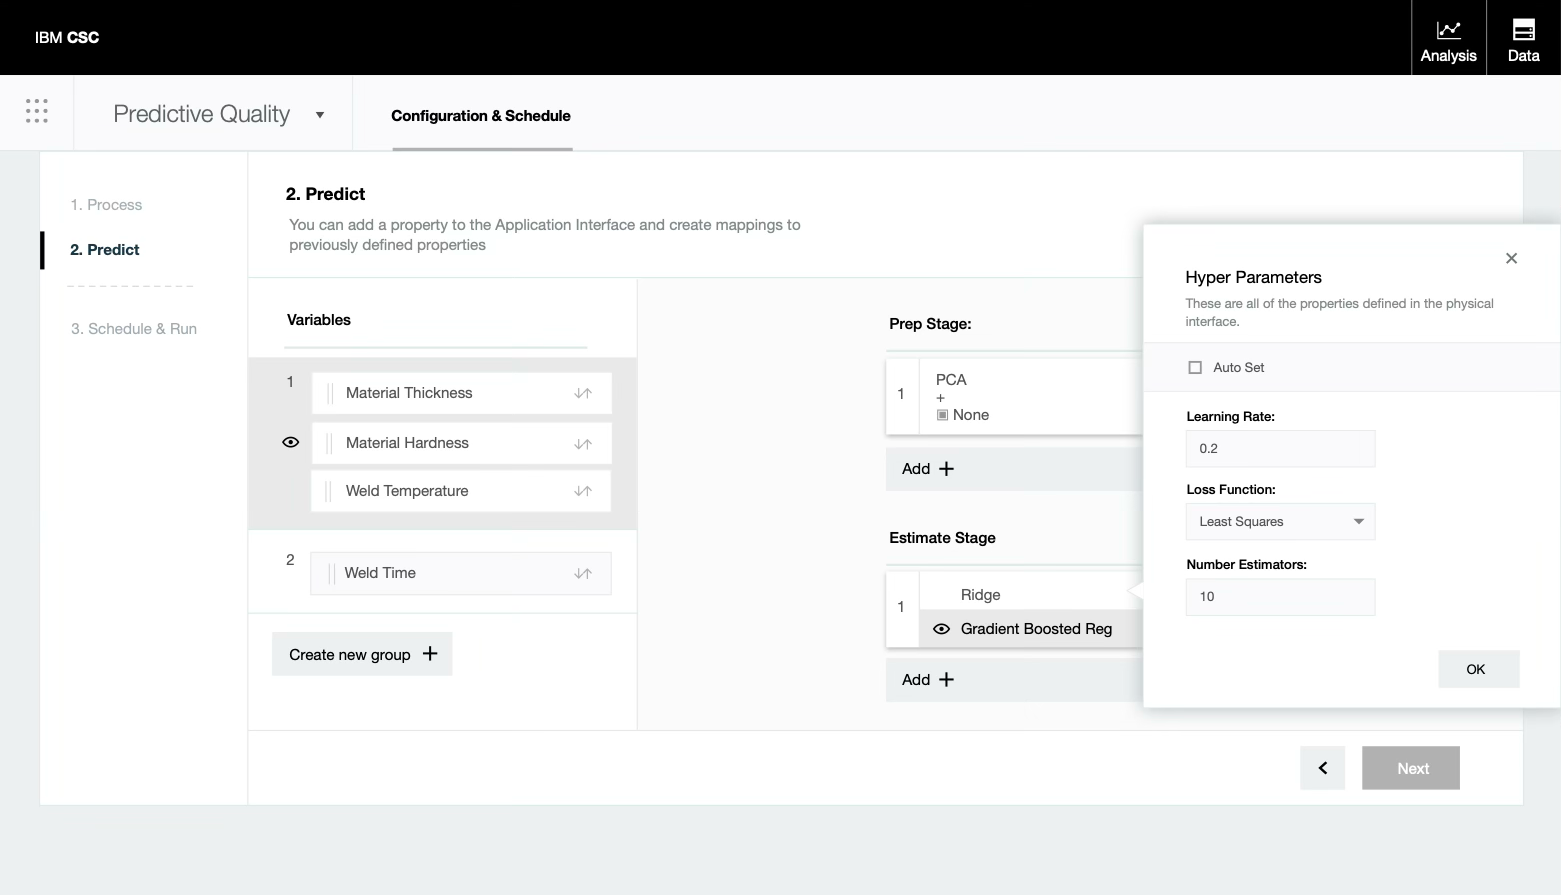Click the Add plus icon under Estimate Stage
This screenshot has height=895, width=1561.
(x=944, y=679)
